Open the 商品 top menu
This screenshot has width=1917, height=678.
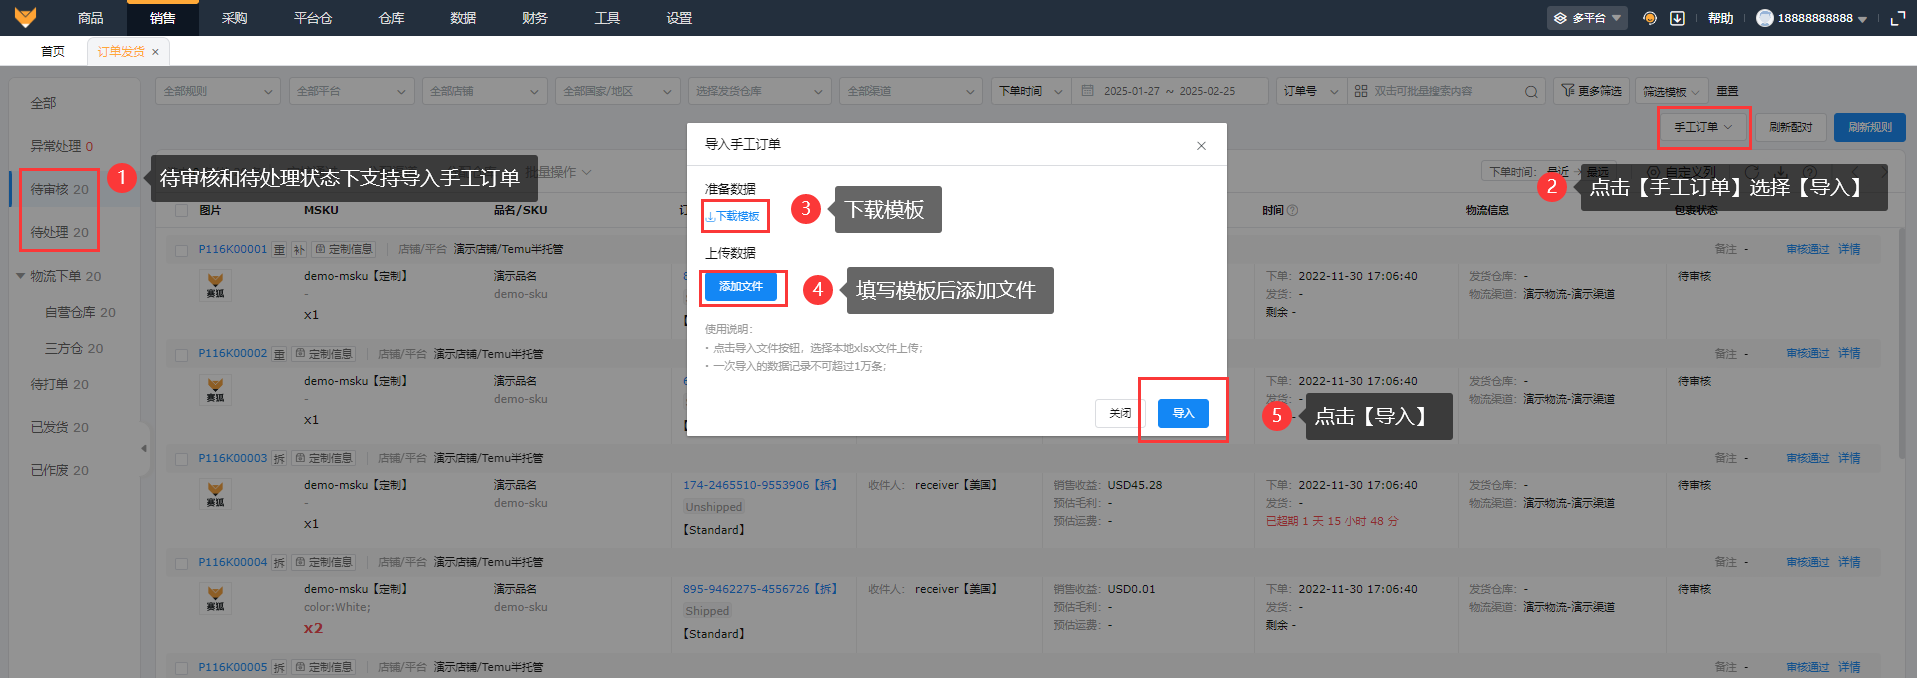(x=91, y=18)
